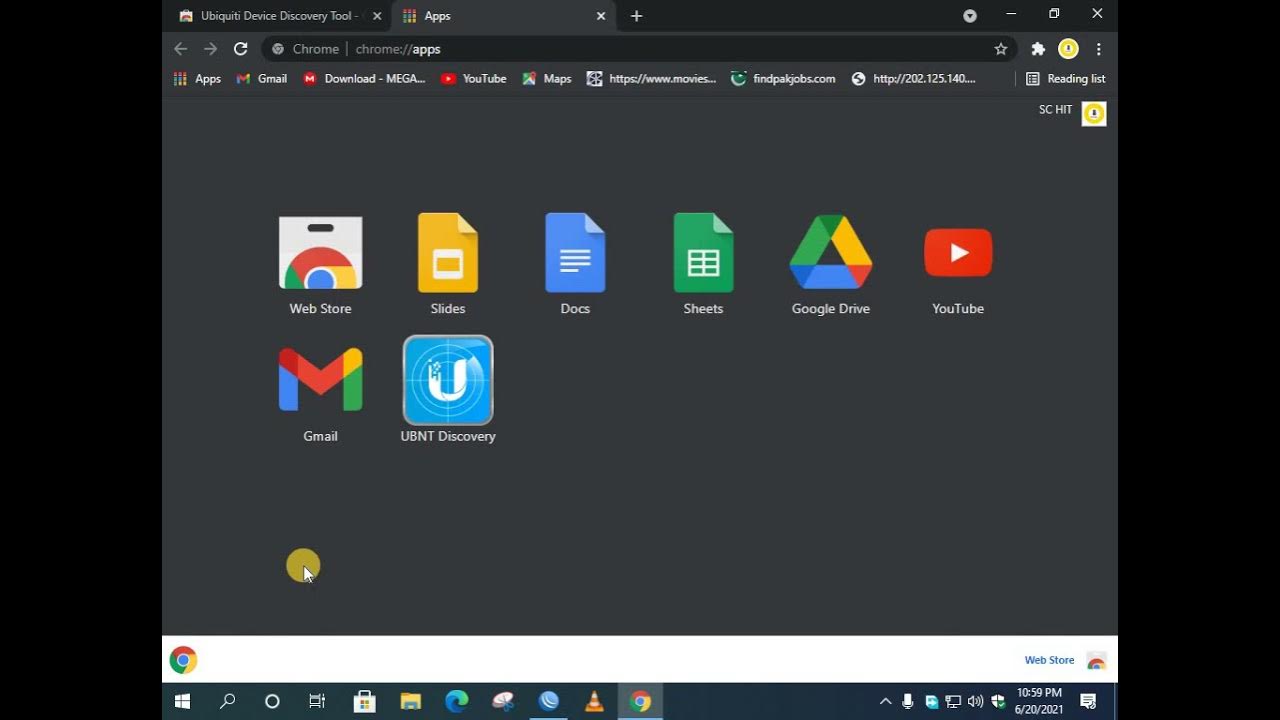Open Cortana circle on taskbar

pyautogui.click(x=272, y=701)
